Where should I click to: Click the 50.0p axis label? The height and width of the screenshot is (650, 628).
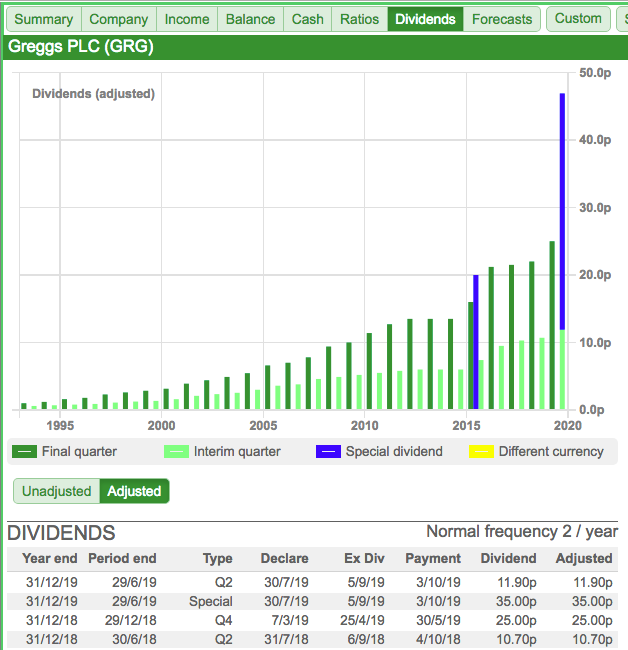[595, 73]
